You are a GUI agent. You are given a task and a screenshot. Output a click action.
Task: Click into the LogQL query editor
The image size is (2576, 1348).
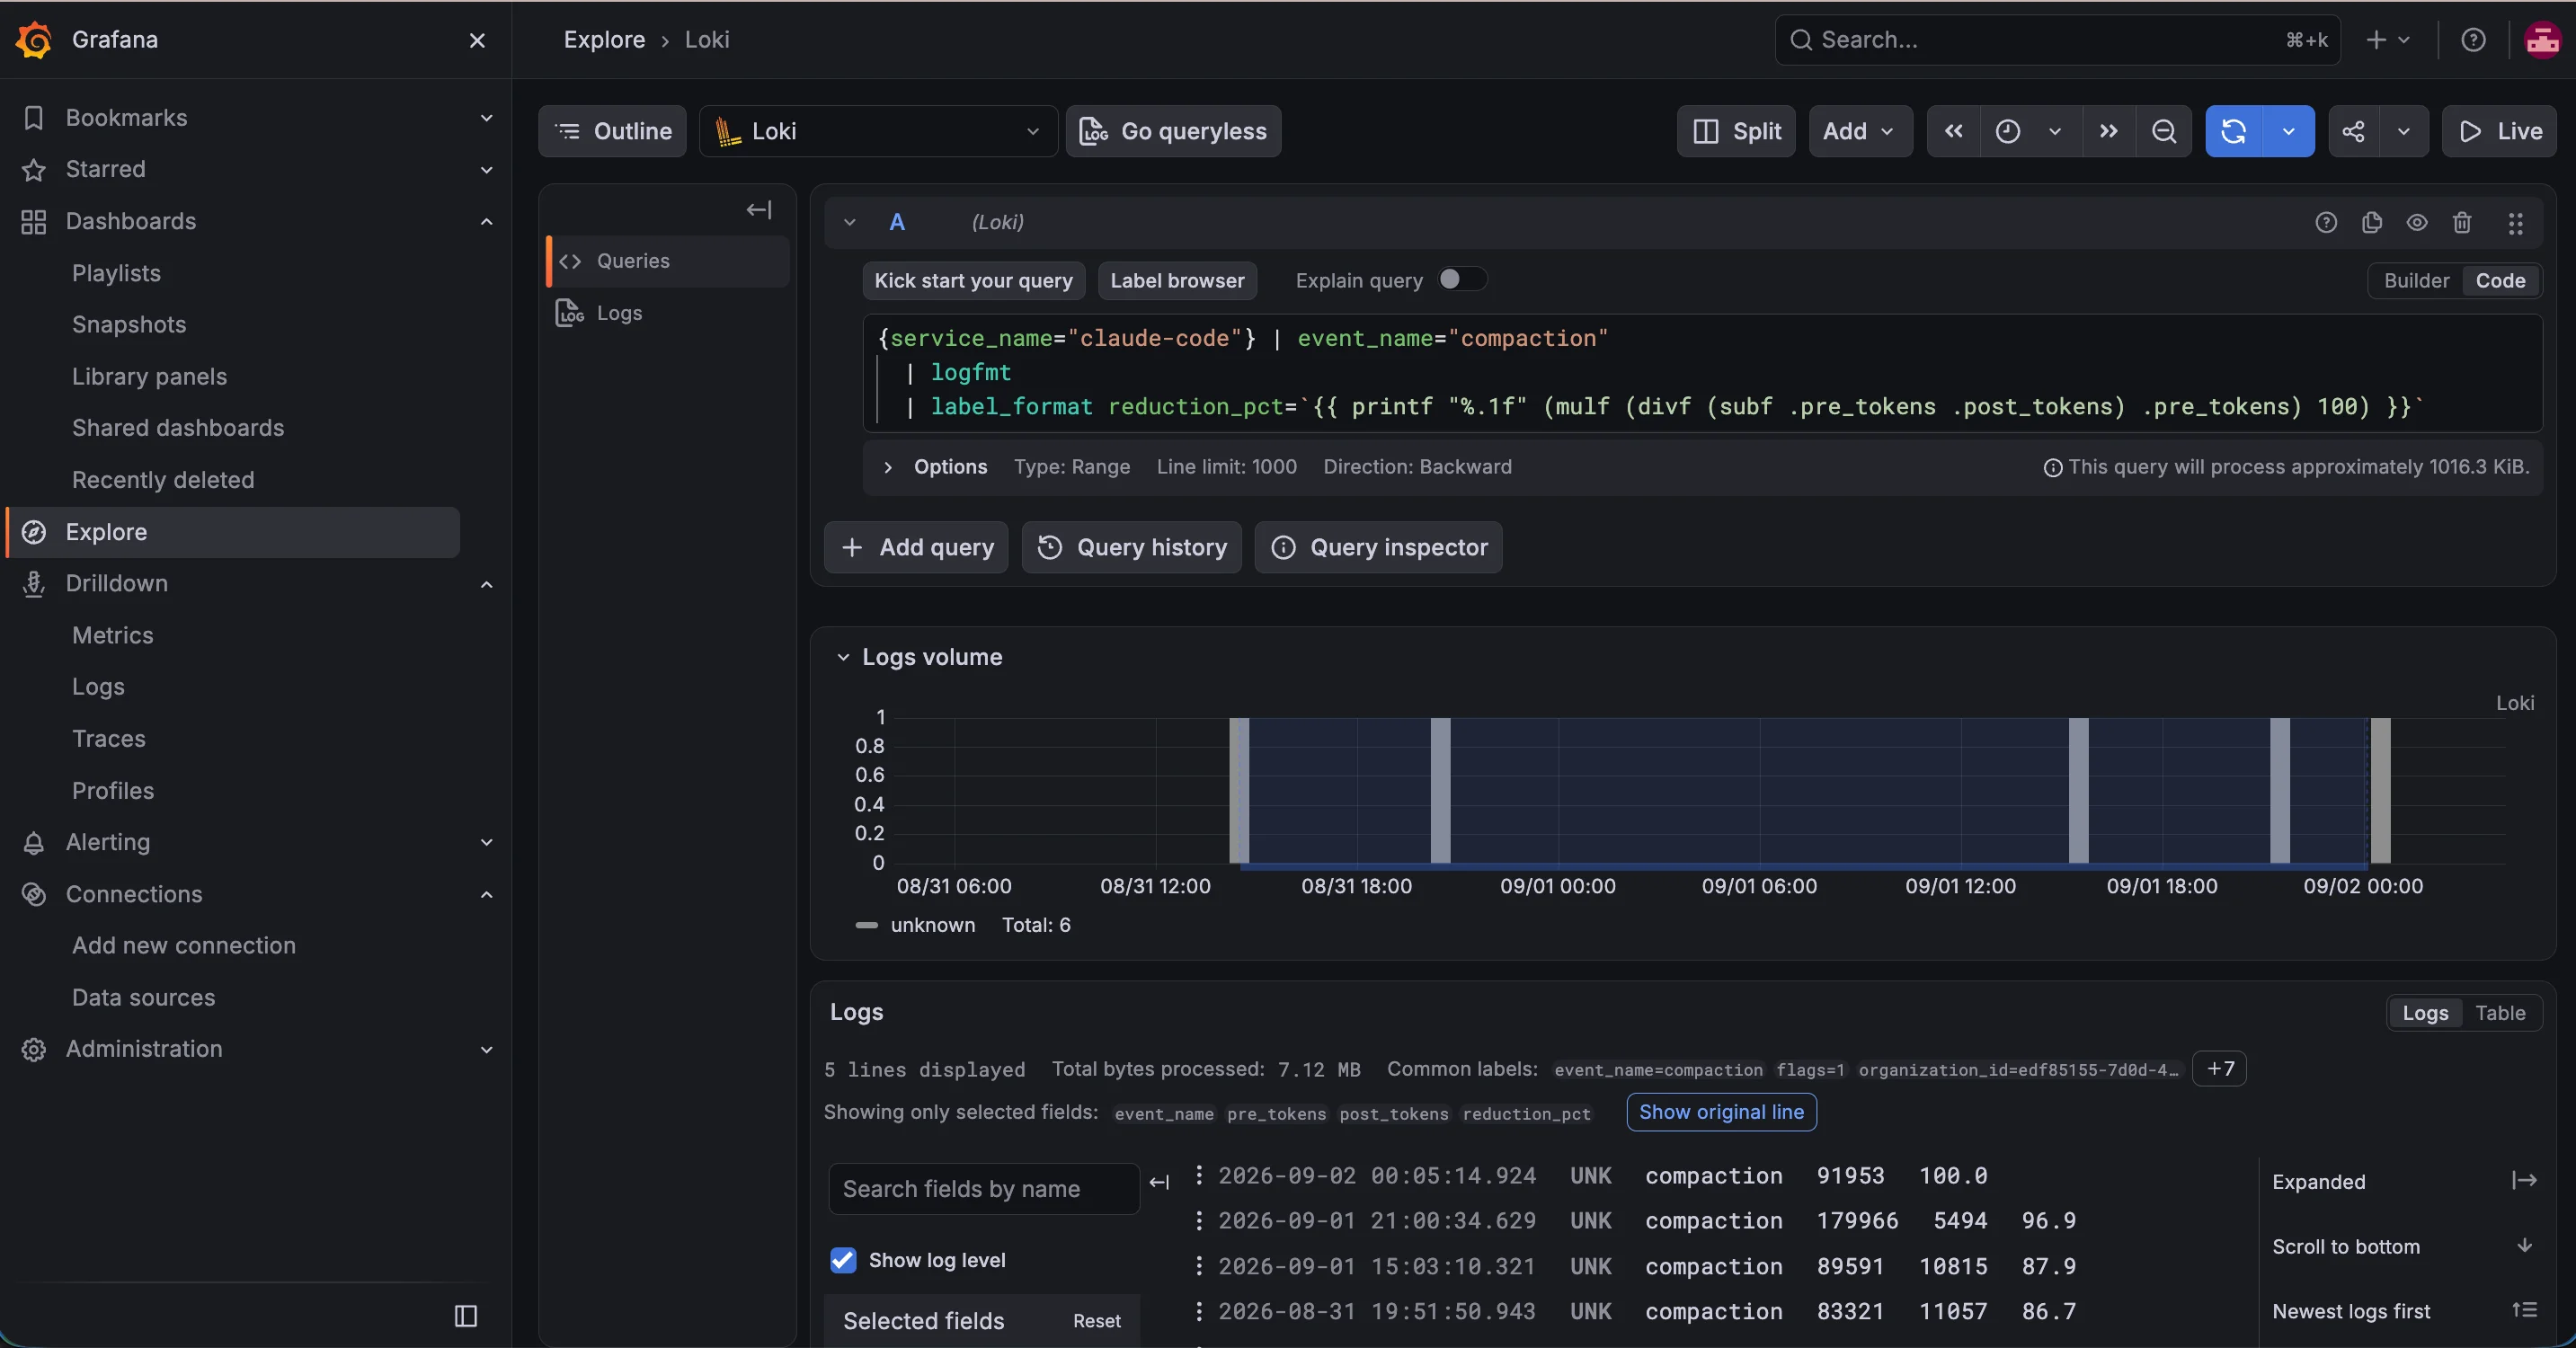point(1702,373)
